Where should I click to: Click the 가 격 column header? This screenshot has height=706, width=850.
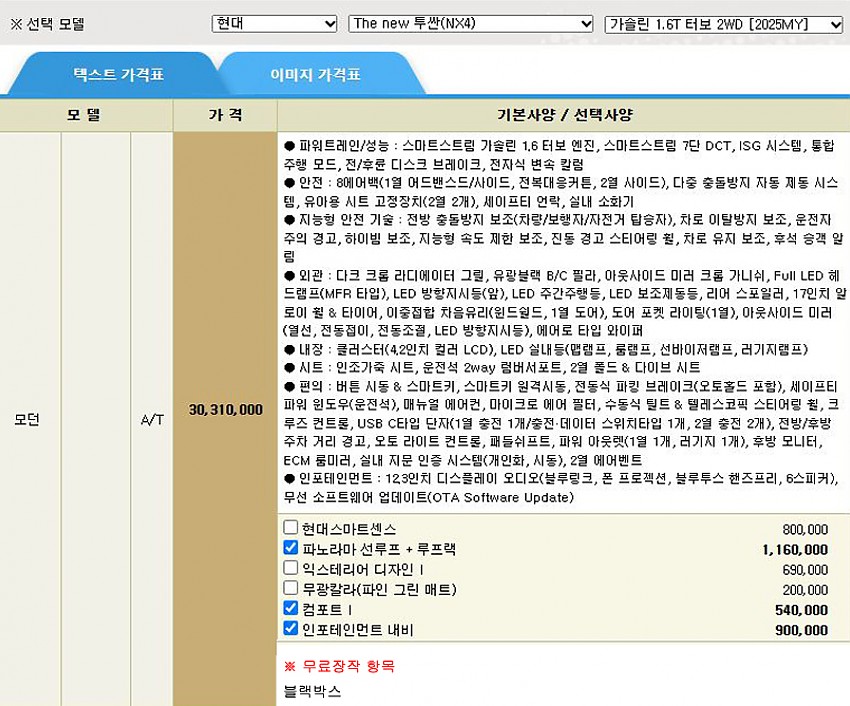224,115
